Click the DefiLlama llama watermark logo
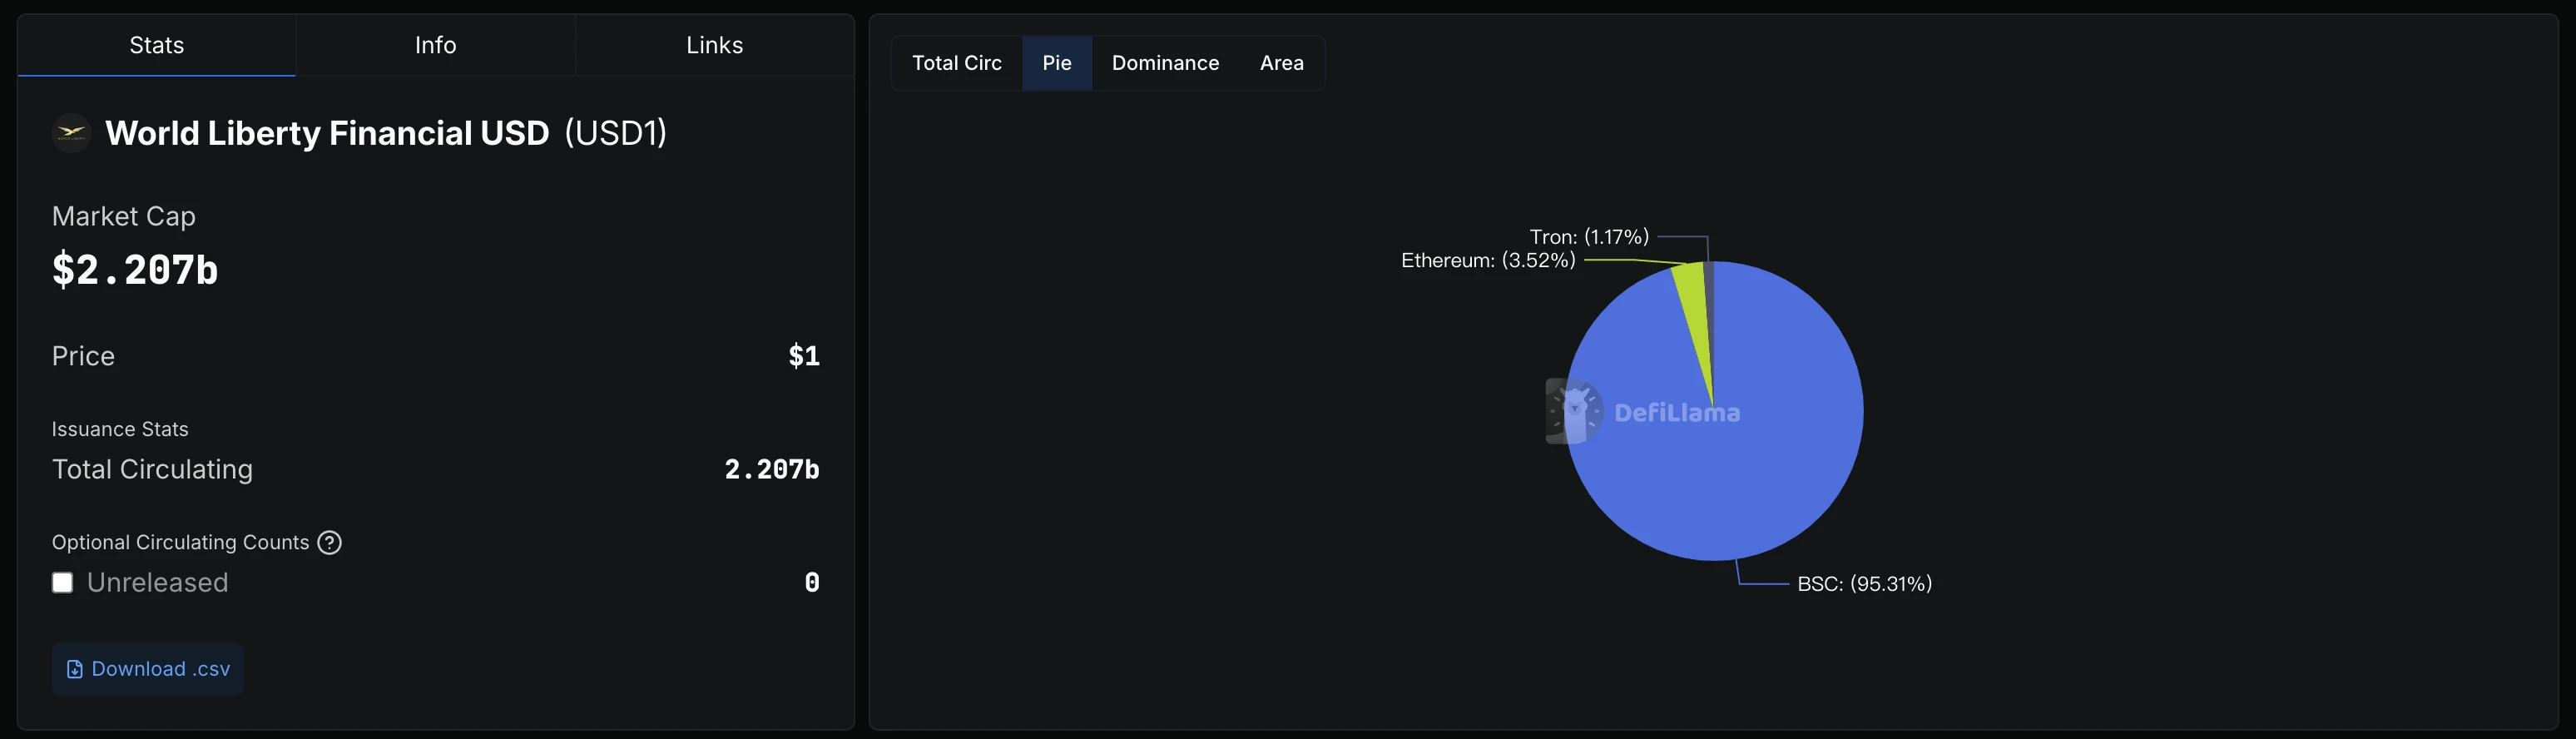The image size is (2576, 739). point(1574,411)
